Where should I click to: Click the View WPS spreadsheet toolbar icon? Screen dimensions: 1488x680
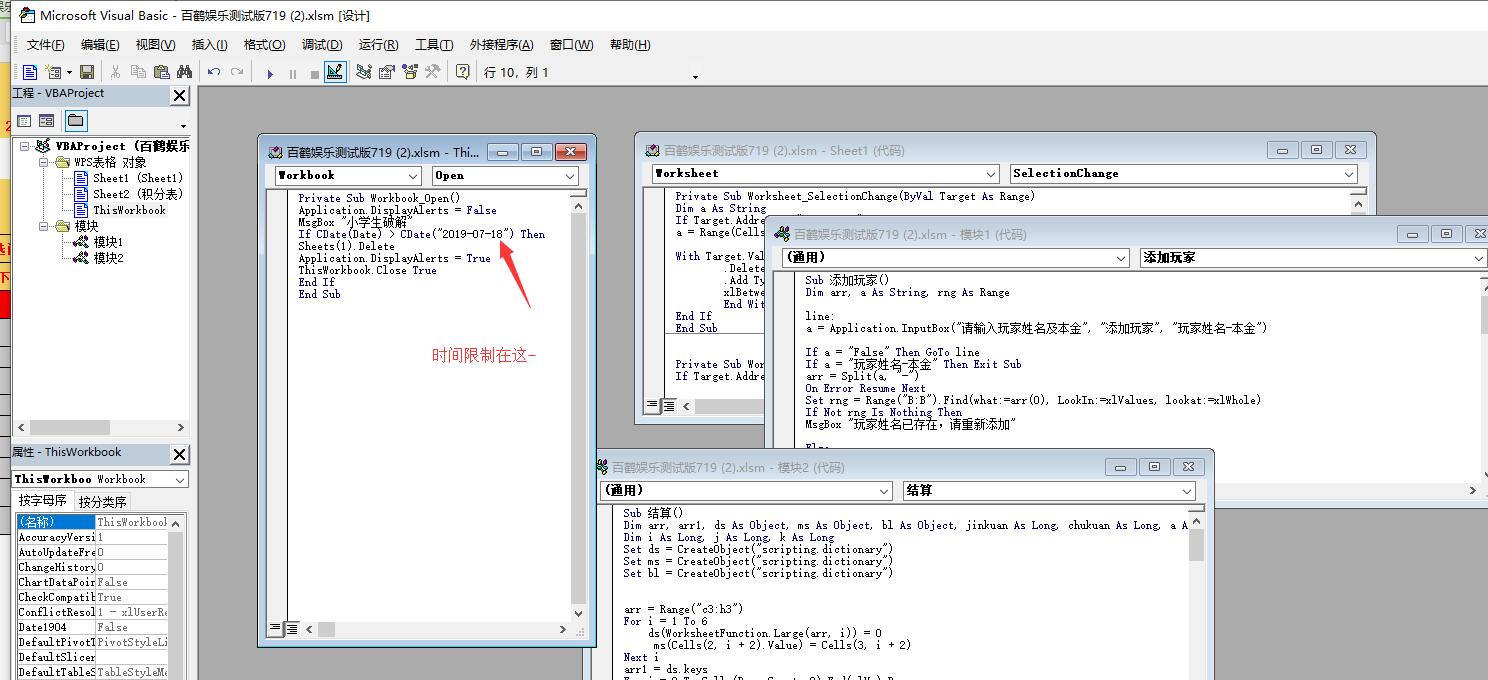[30, 72]
